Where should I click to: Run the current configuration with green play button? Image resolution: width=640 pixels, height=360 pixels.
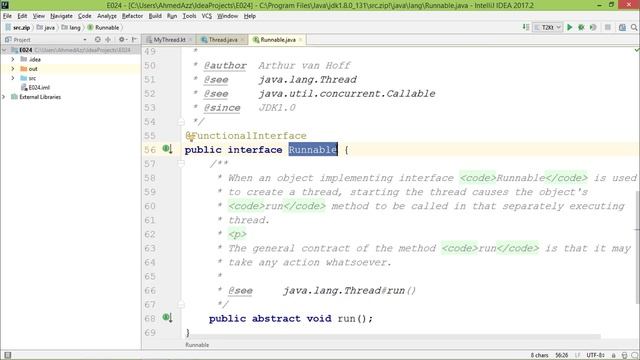pos(570,27)
